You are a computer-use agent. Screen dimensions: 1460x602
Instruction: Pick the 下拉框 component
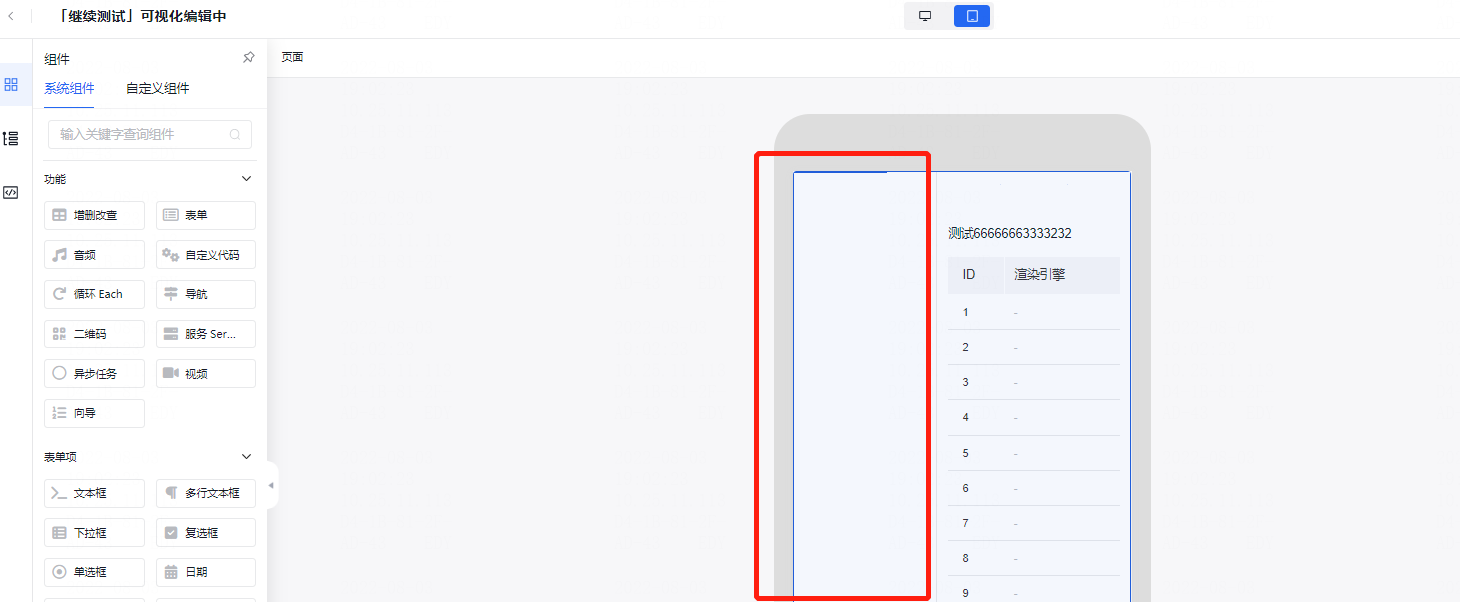tap(95, 533)
